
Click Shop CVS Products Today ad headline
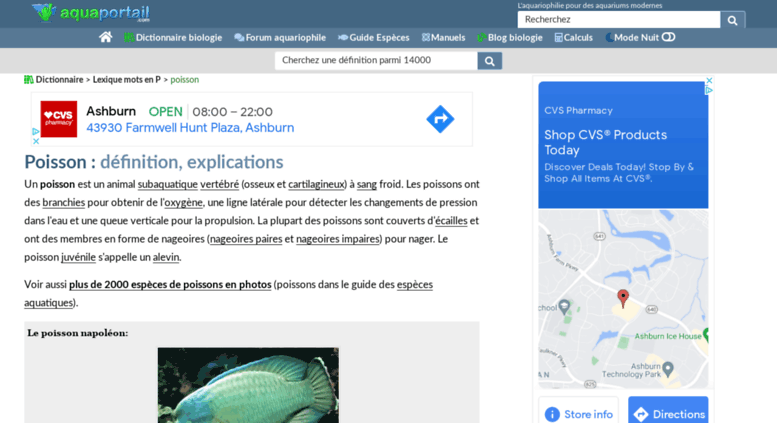[606, 143]
